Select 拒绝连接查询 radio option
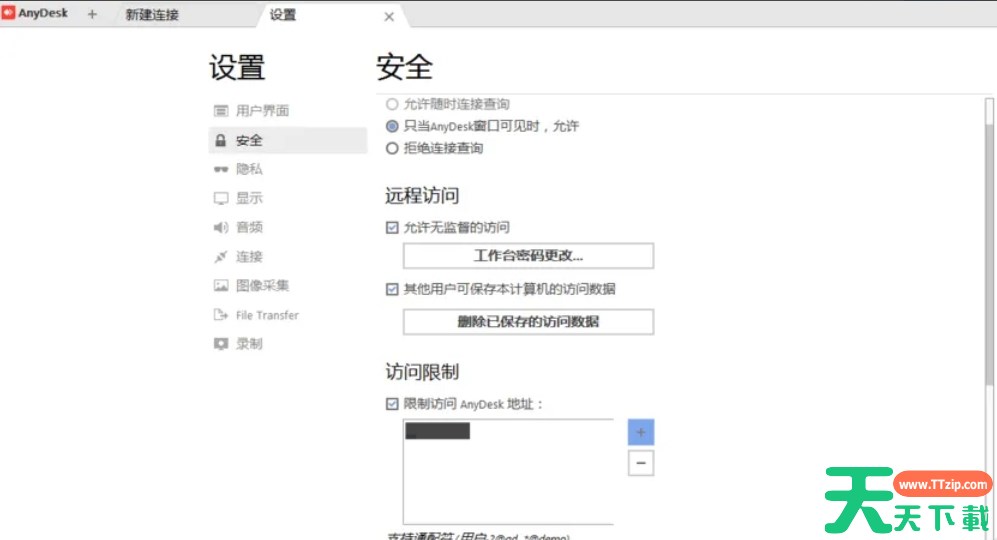The height and width of the screenshot is (540, 997). point(392,149)
